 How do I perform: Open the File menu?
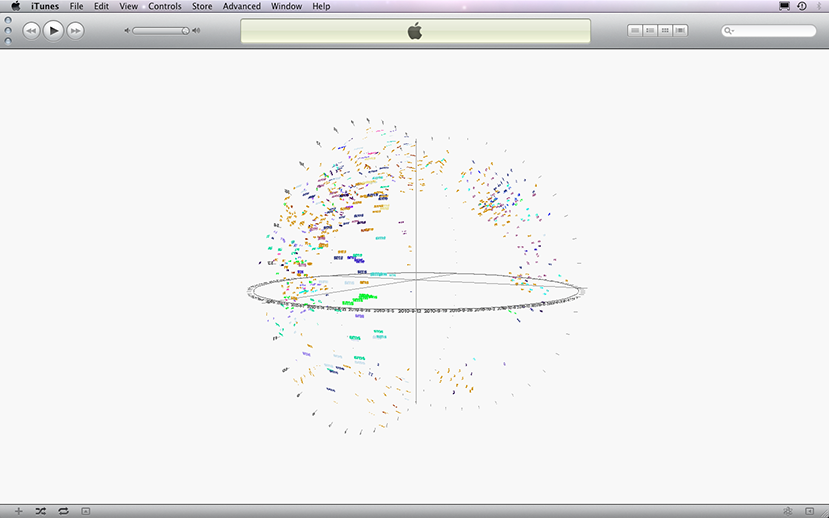(x=76, y=6)
